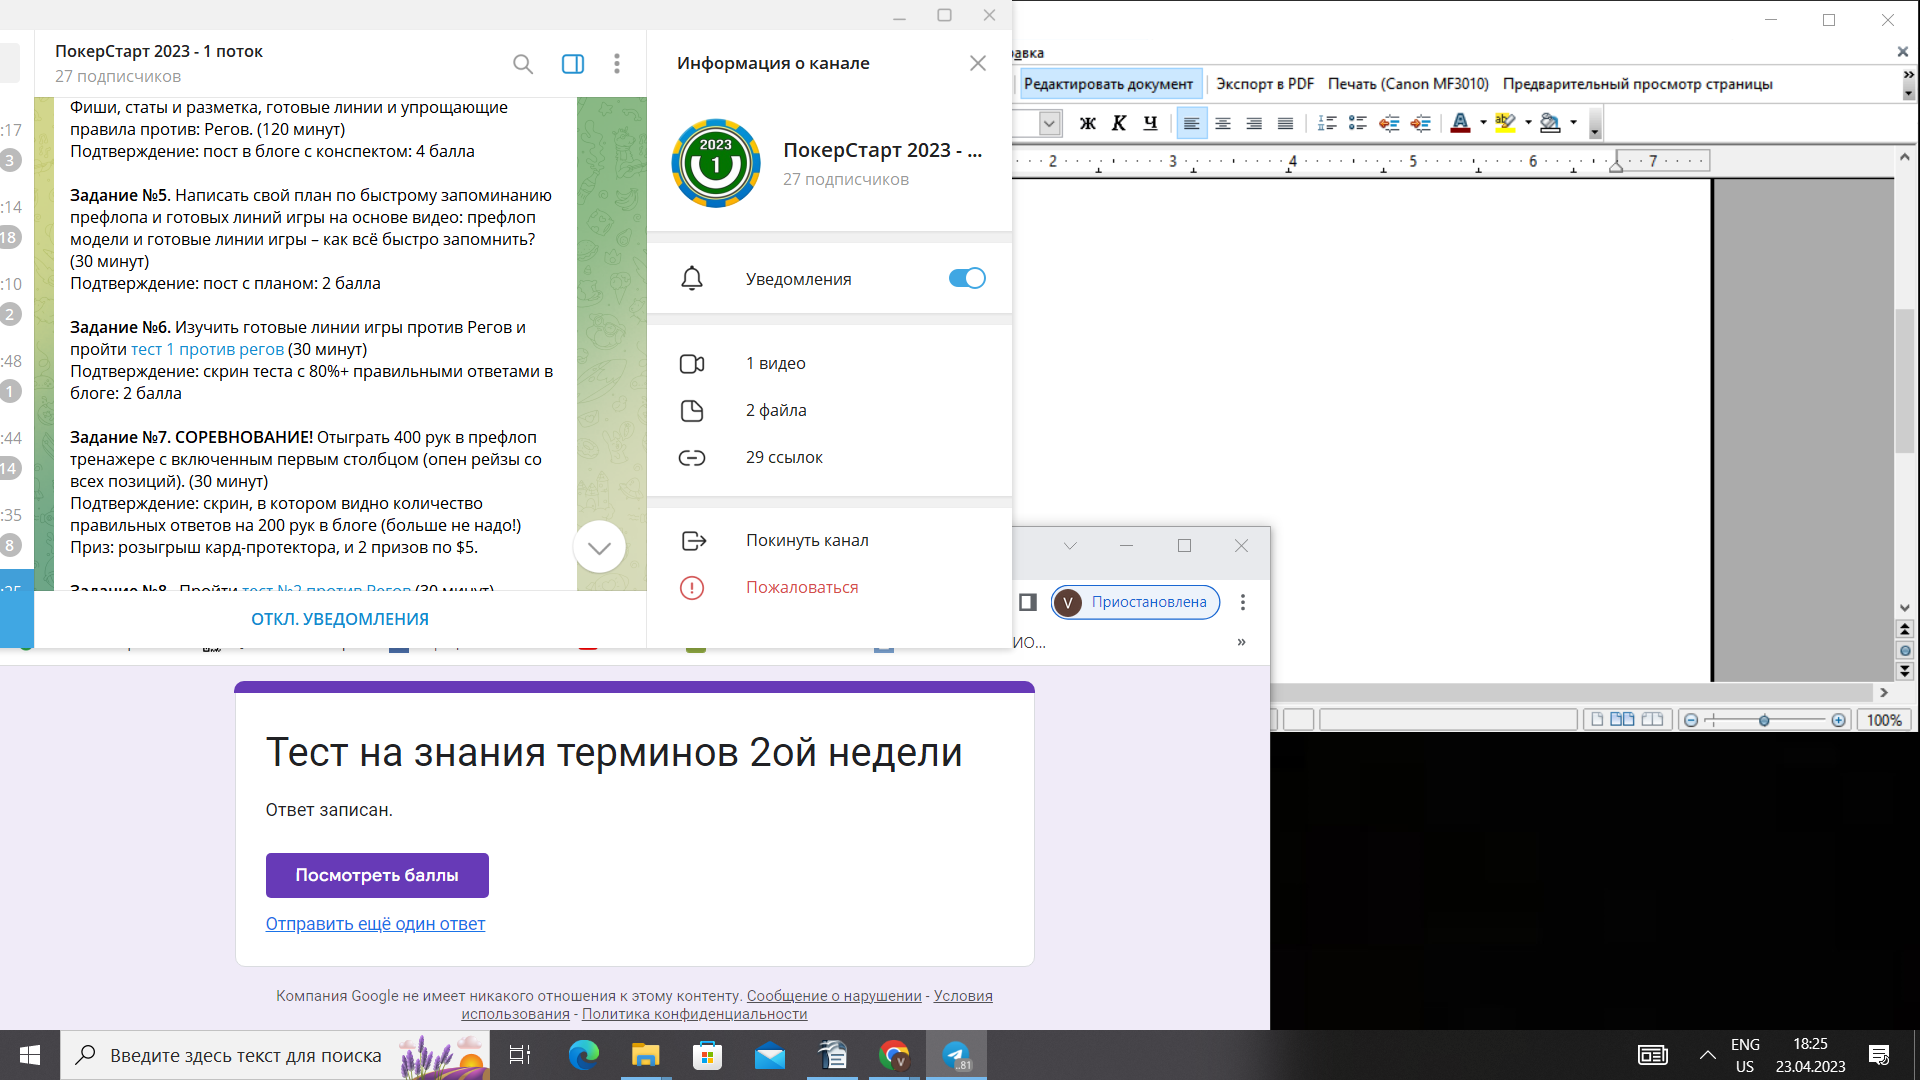Close the Writer document with small X

pos(1902,52)
